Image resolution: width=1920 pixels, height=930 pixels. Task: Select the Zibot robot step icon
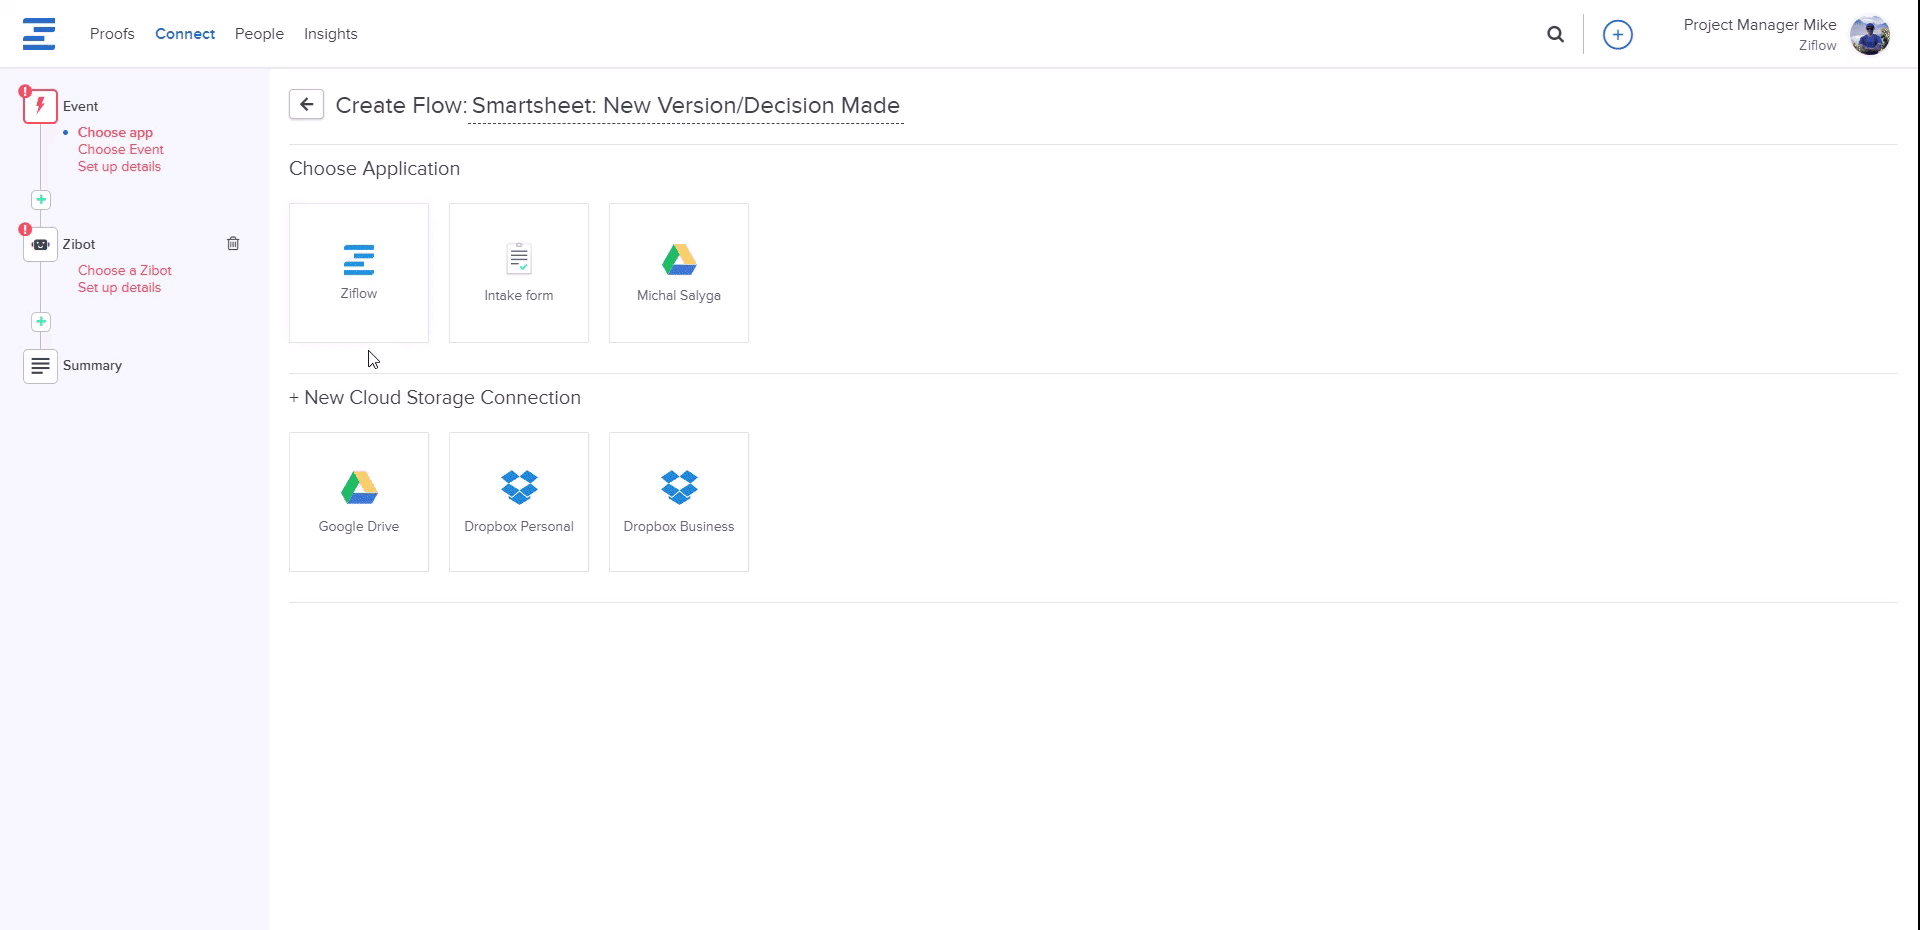click(40, 244)
